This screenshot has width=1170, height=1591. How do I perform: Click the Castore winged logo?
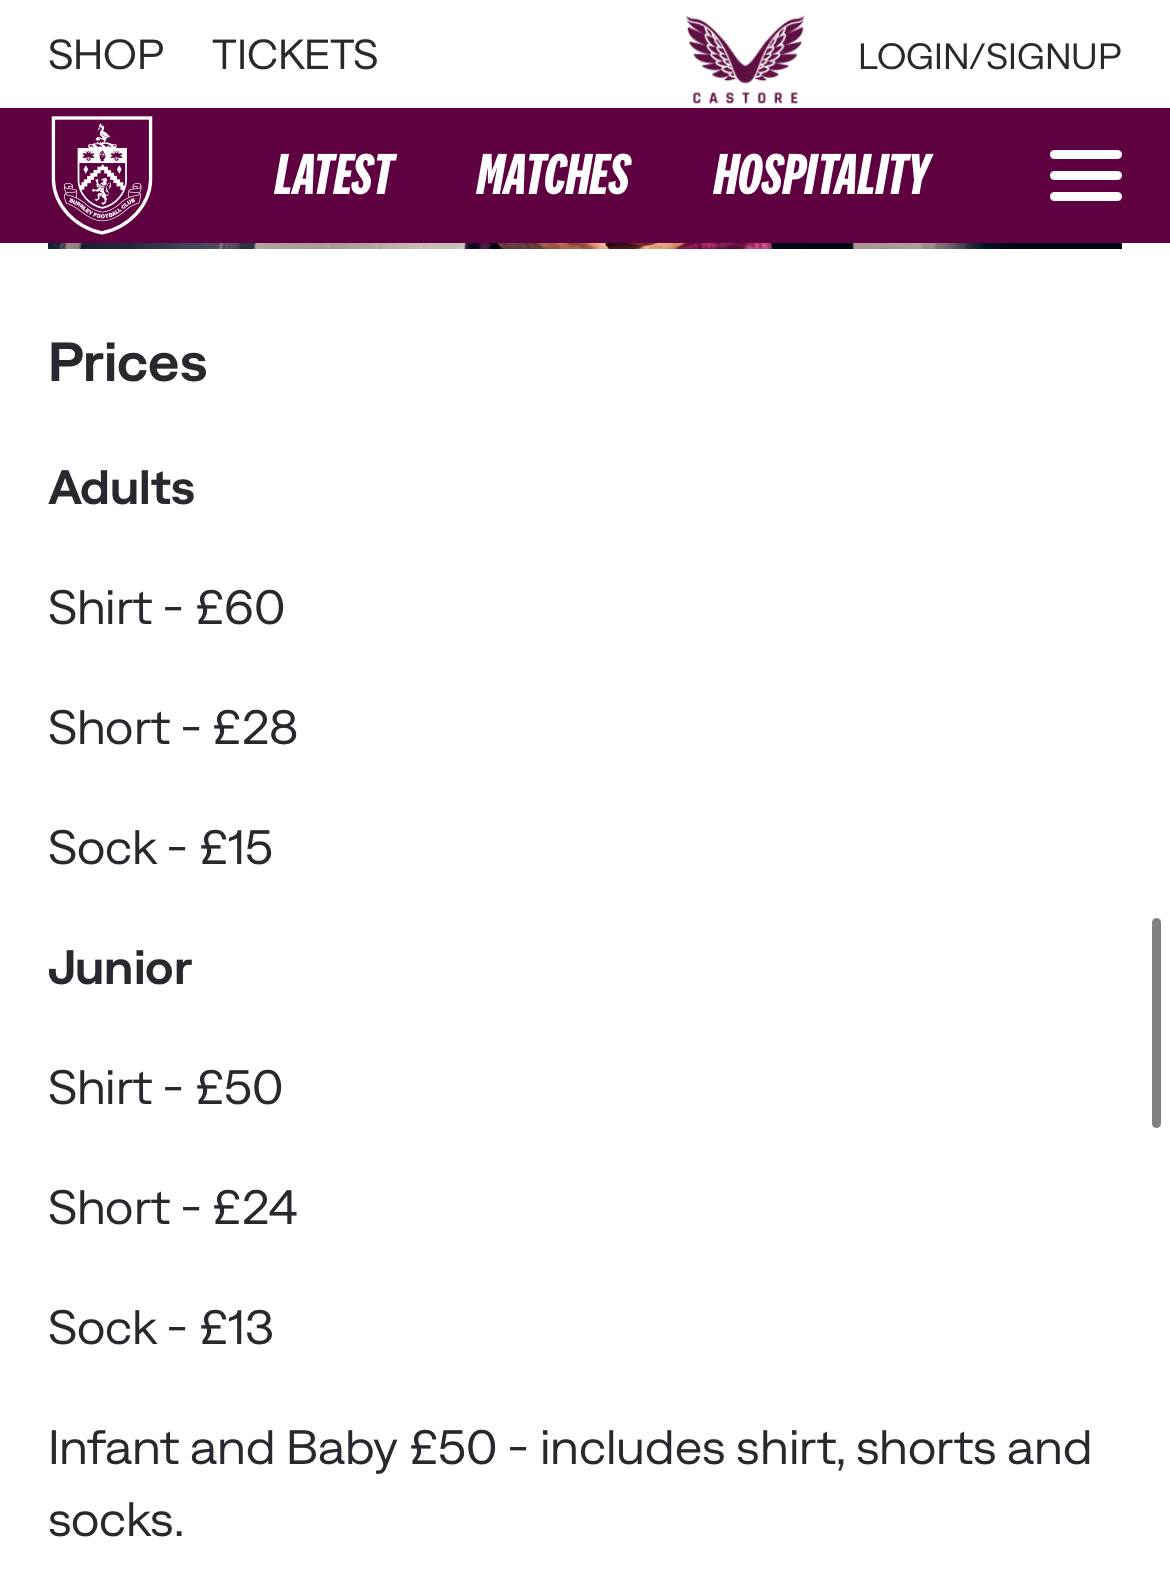(x=745, y=59)
